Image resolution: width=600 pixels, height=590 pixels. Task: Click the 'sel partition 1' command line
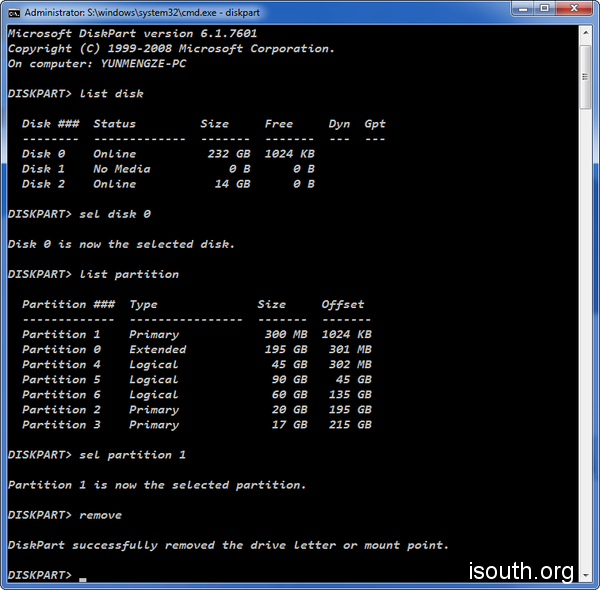pos(97,455)
